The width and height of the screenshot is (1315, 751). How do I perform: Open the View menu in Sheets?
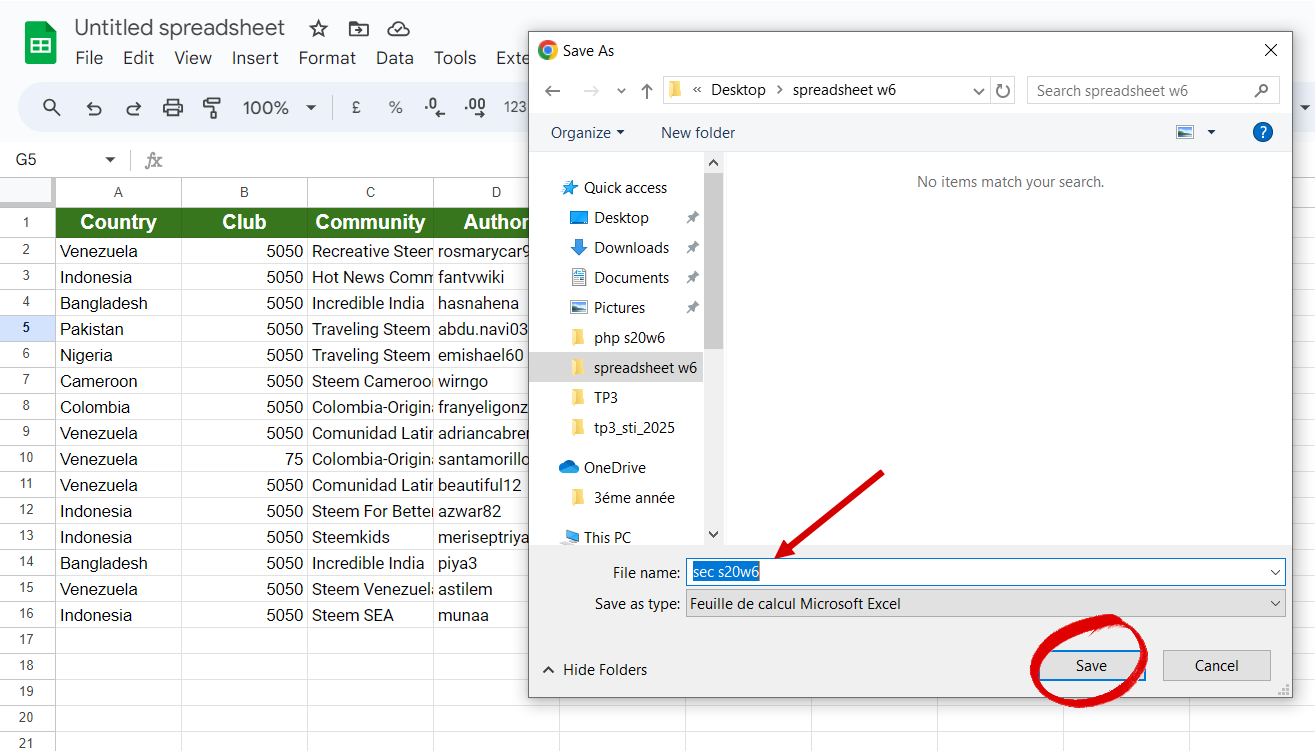click(x=193, y=58)
